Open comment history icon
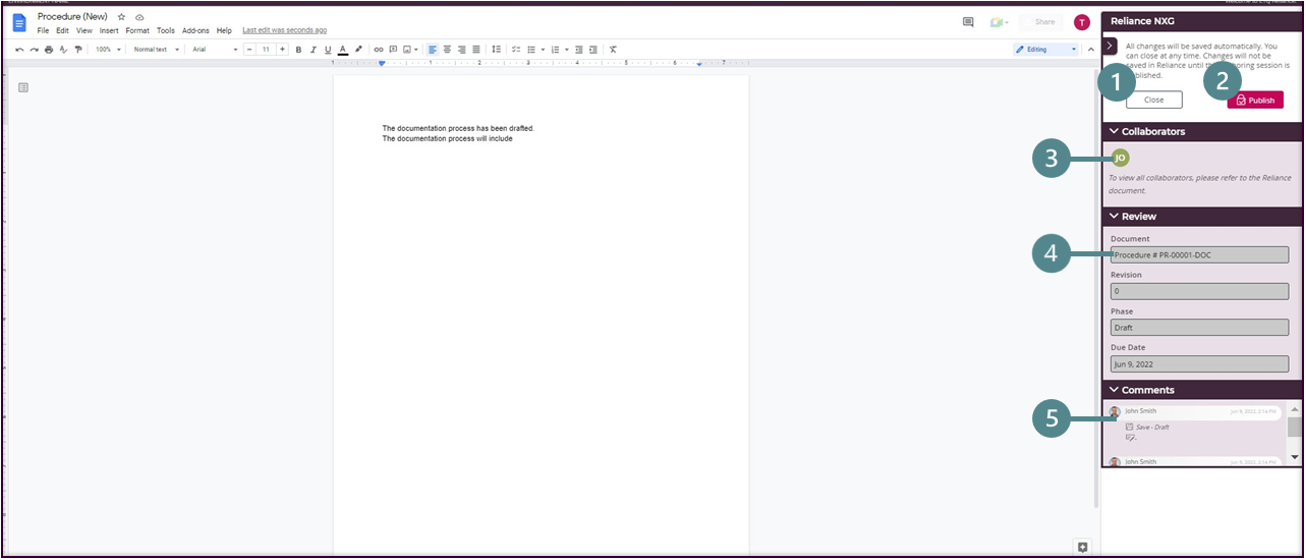The image size is (1306, 560). pos(967,22)
